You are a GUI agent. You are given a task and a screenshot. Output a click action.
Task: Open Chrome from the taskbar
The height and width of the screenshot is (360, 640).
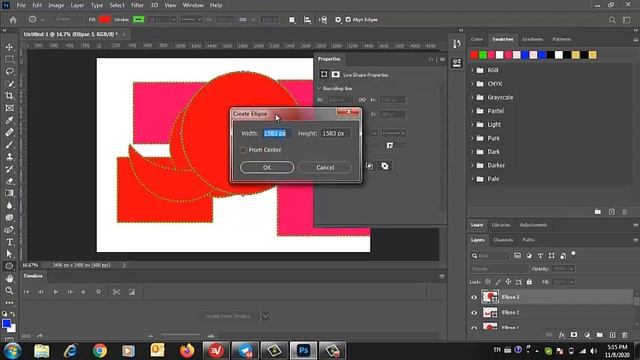pyautogui.click(x=100, y=351)
